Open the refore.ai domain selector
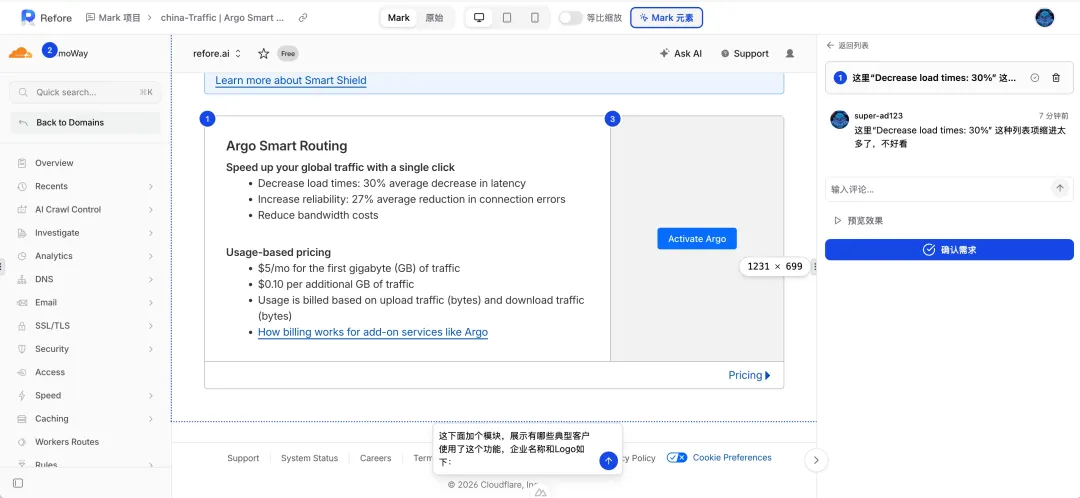The height and width of the screenshot is (498, 1080). coord(217,53)
